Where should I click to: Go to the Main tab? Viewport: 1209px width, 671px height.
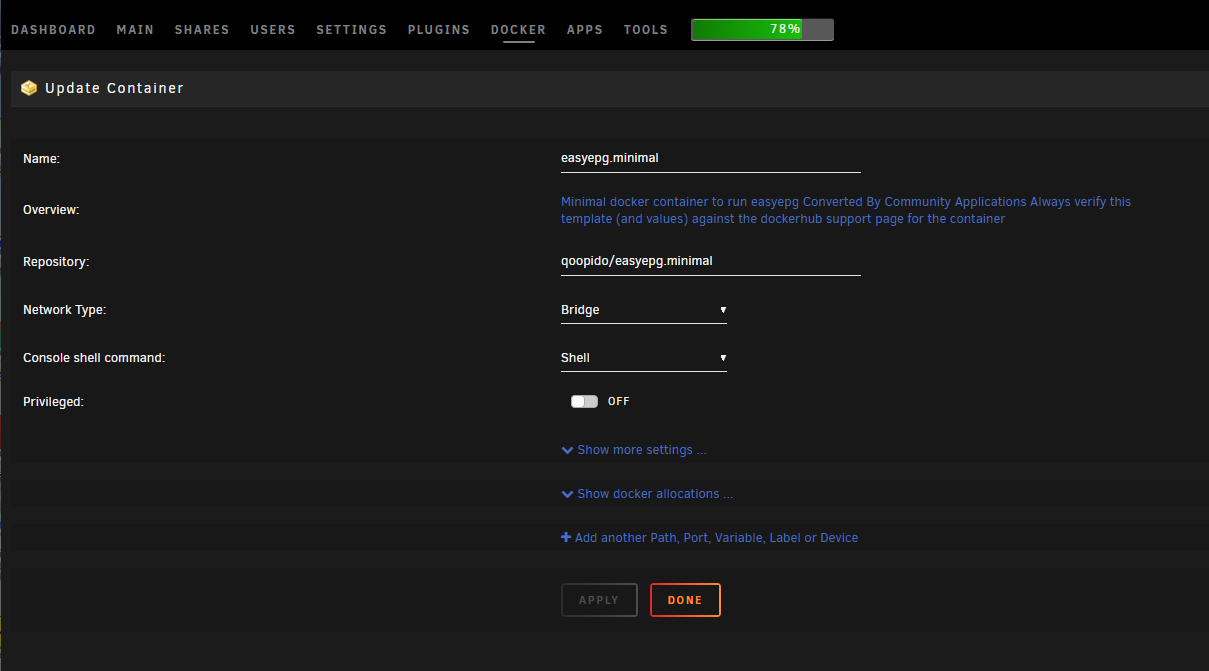tap(135, 29)
